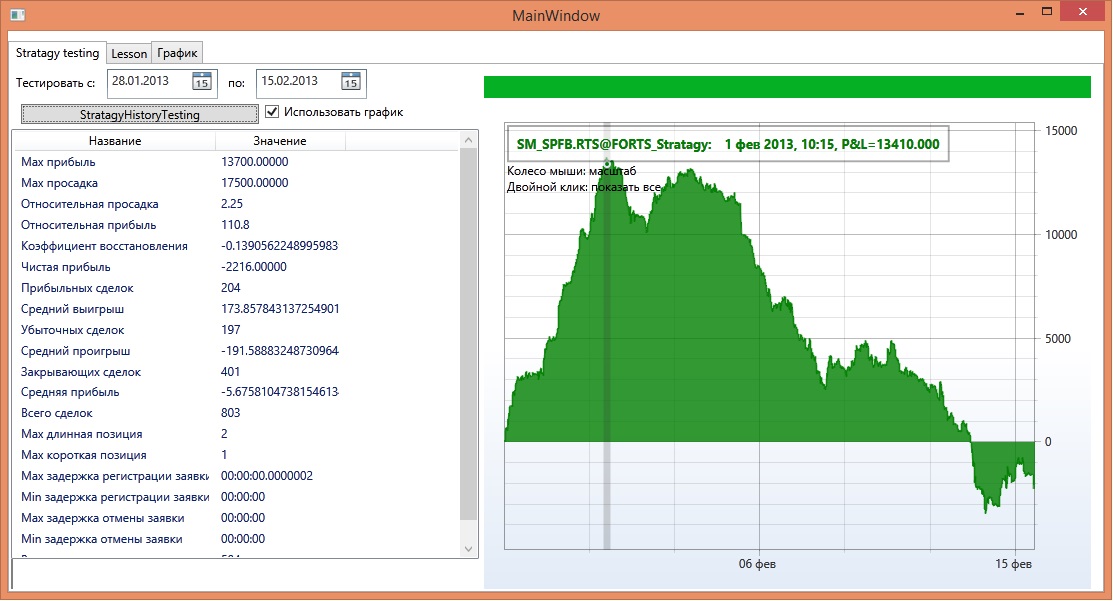The image size is (1113, 601).
Task: Click the green progress bar
Action: click(787, 87)
